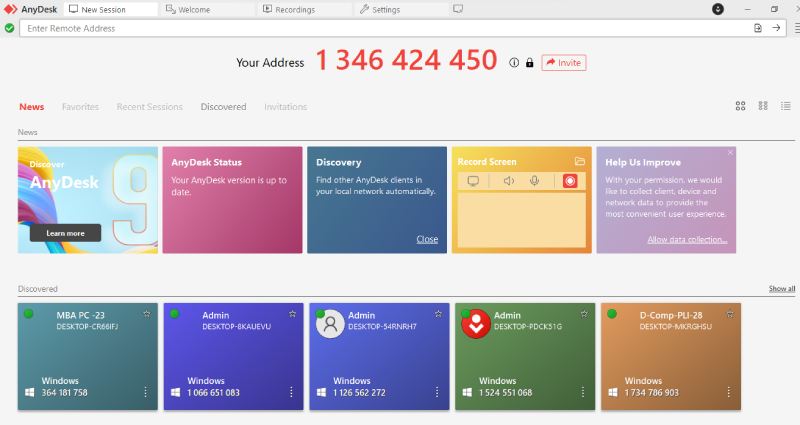Click the DESKTOP-CR66IFJ hostname text

click(x=87, y=327)
